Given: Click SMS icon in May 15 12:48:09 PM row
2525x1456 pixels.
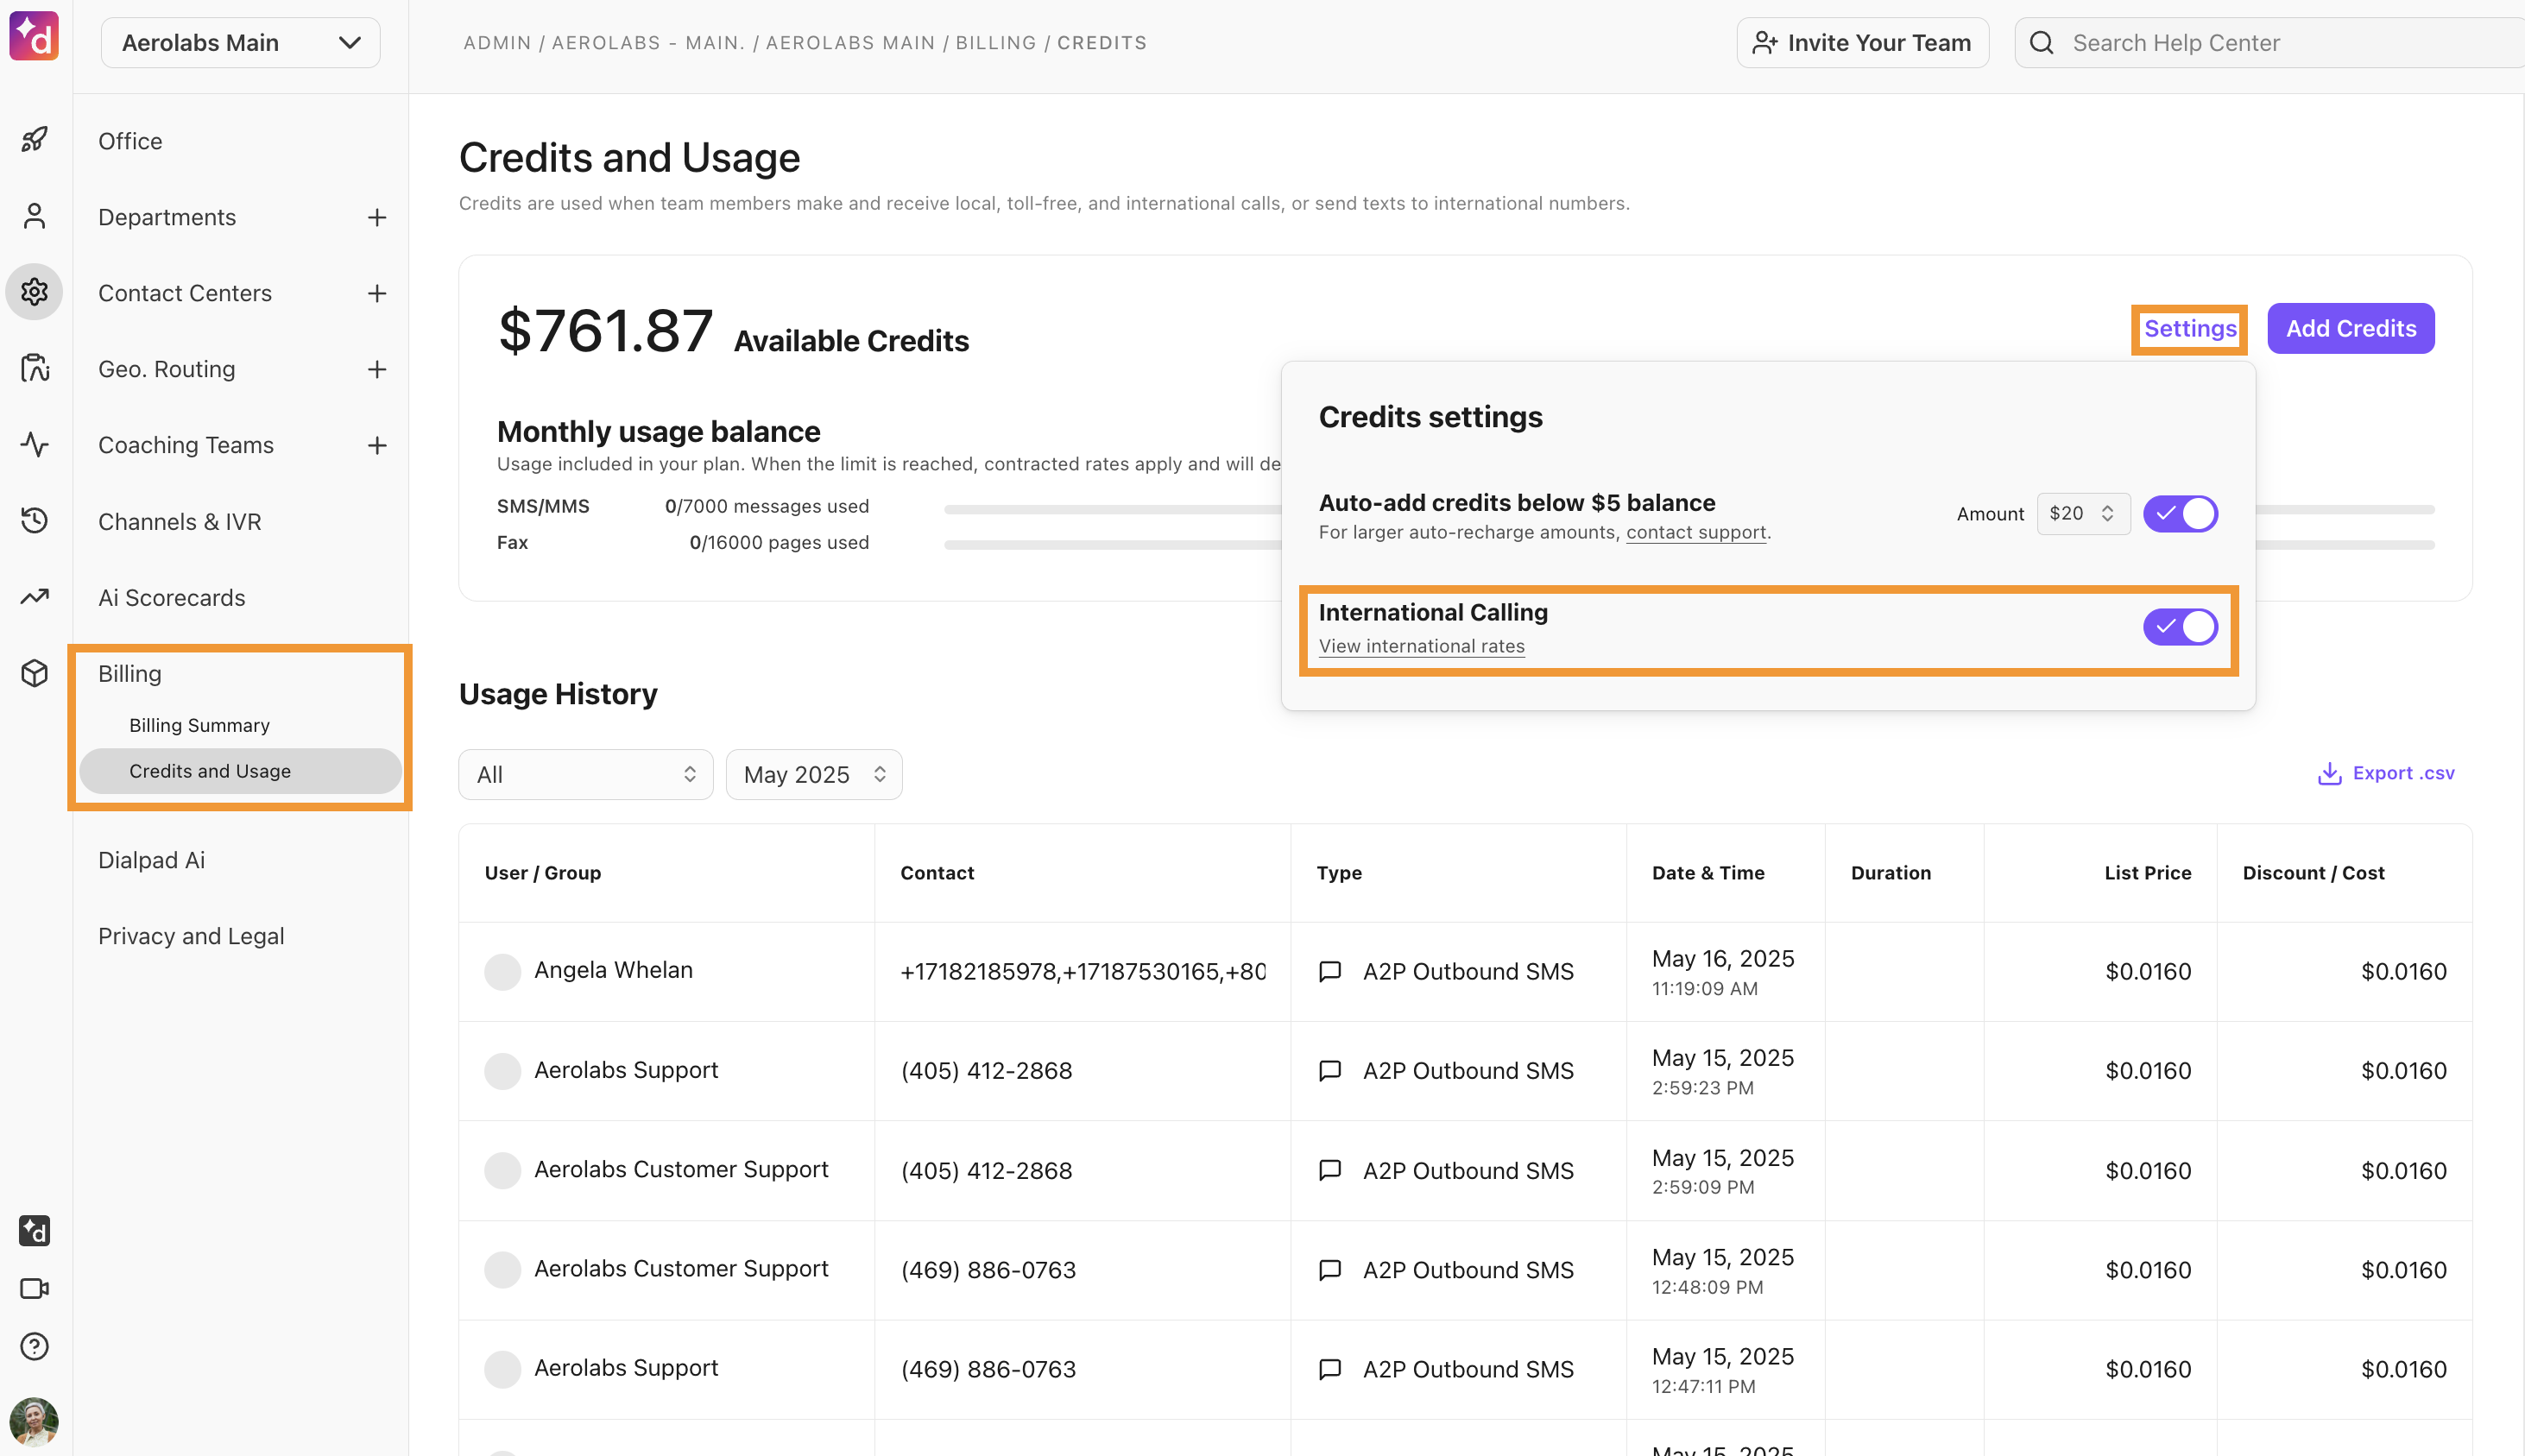Looking at the screenshot, I should pyautogui.click(x=1330, y=1269).
